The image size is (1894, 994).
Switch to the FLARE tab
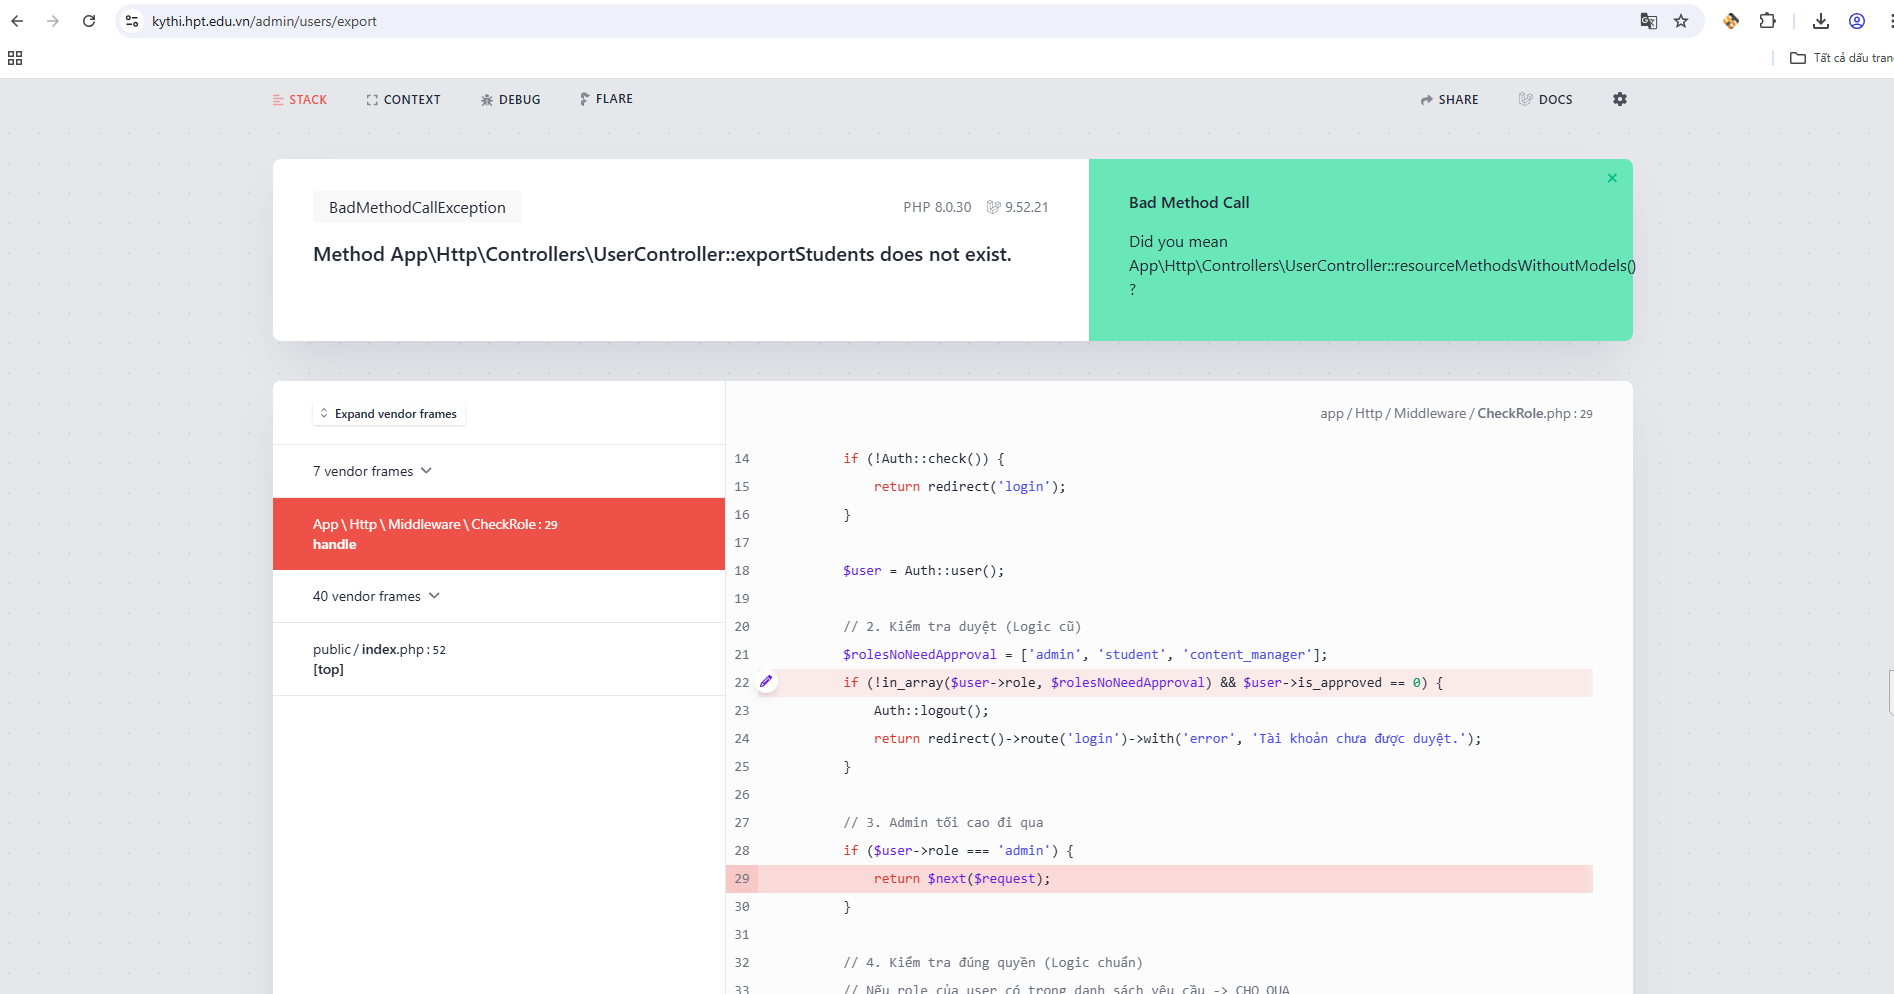point(606,99)
